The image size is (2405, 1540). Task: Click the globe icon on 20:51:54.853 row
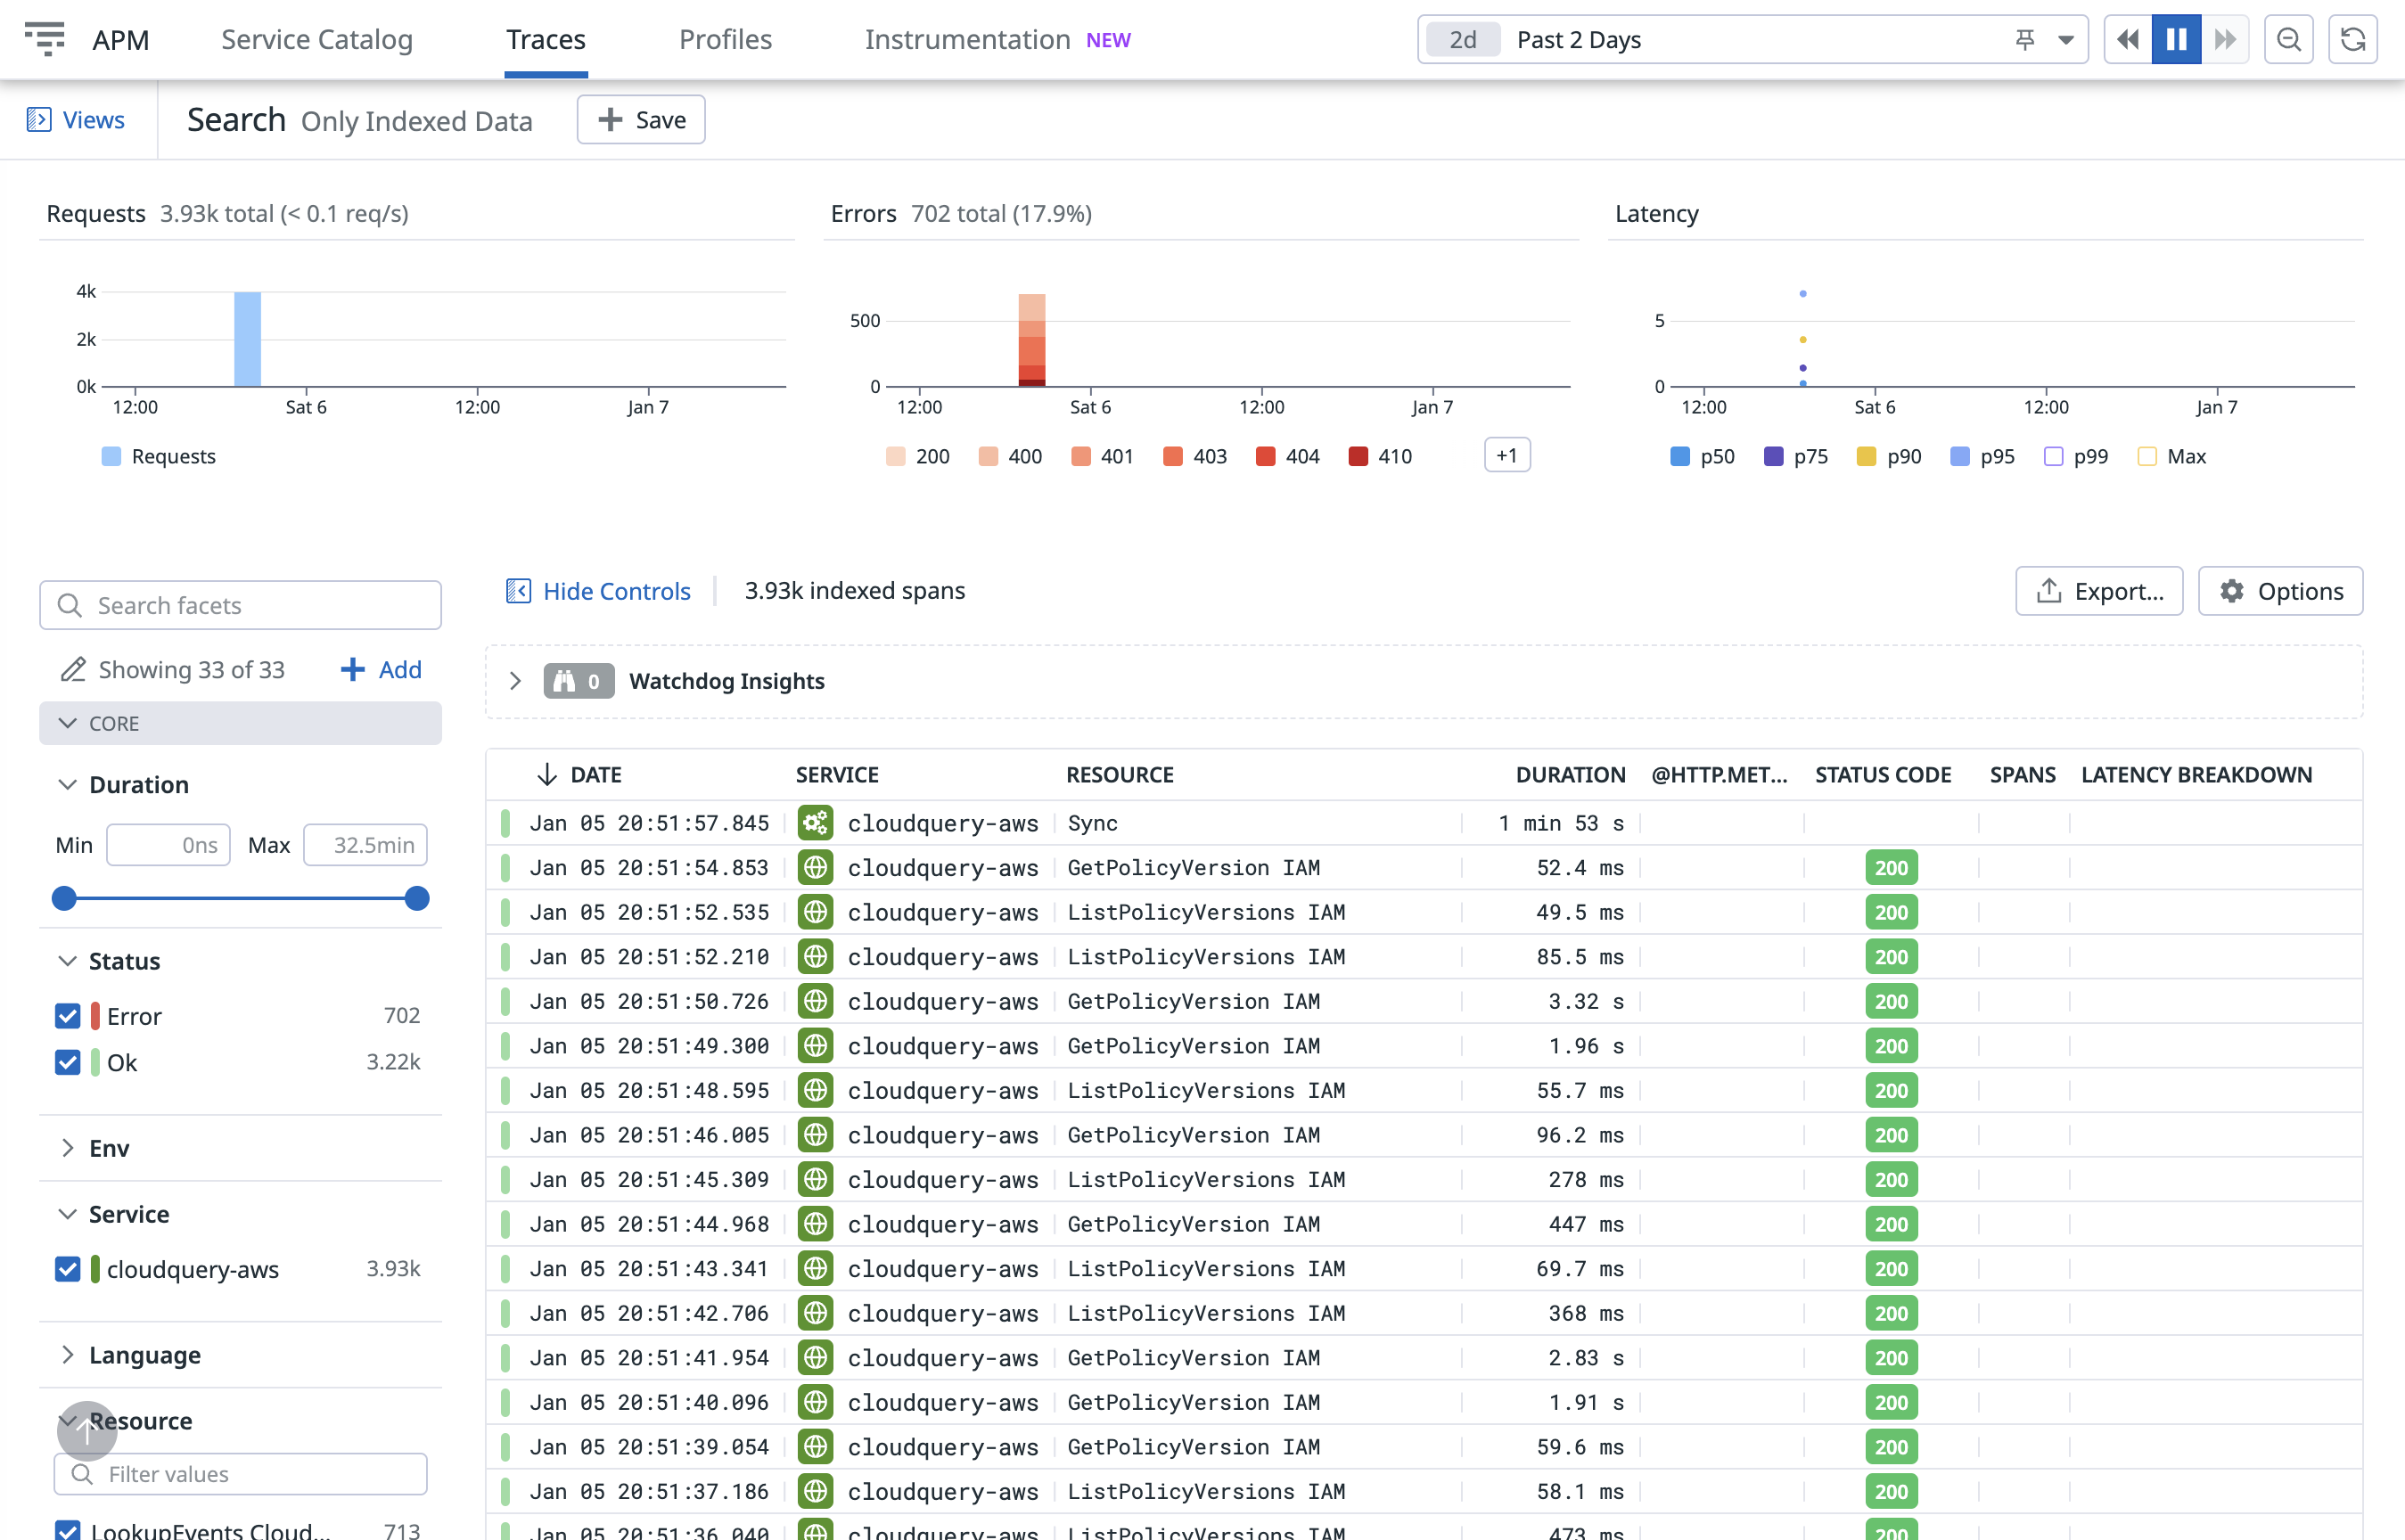pyautogui.click(x=816, y=868)
